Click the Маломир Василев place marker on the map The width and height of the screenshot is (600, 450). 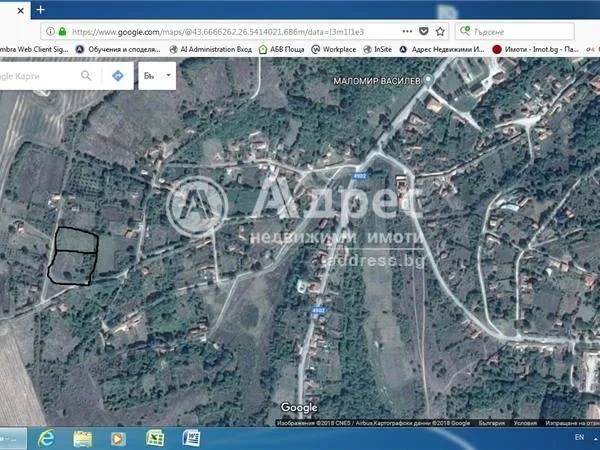click(428, 78)
